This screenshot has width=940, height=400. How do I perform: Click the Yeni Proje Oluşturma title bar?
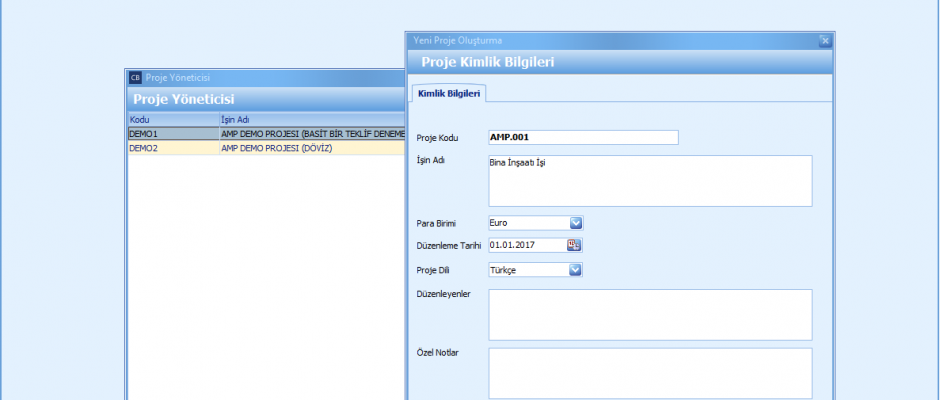coord(600,41)
